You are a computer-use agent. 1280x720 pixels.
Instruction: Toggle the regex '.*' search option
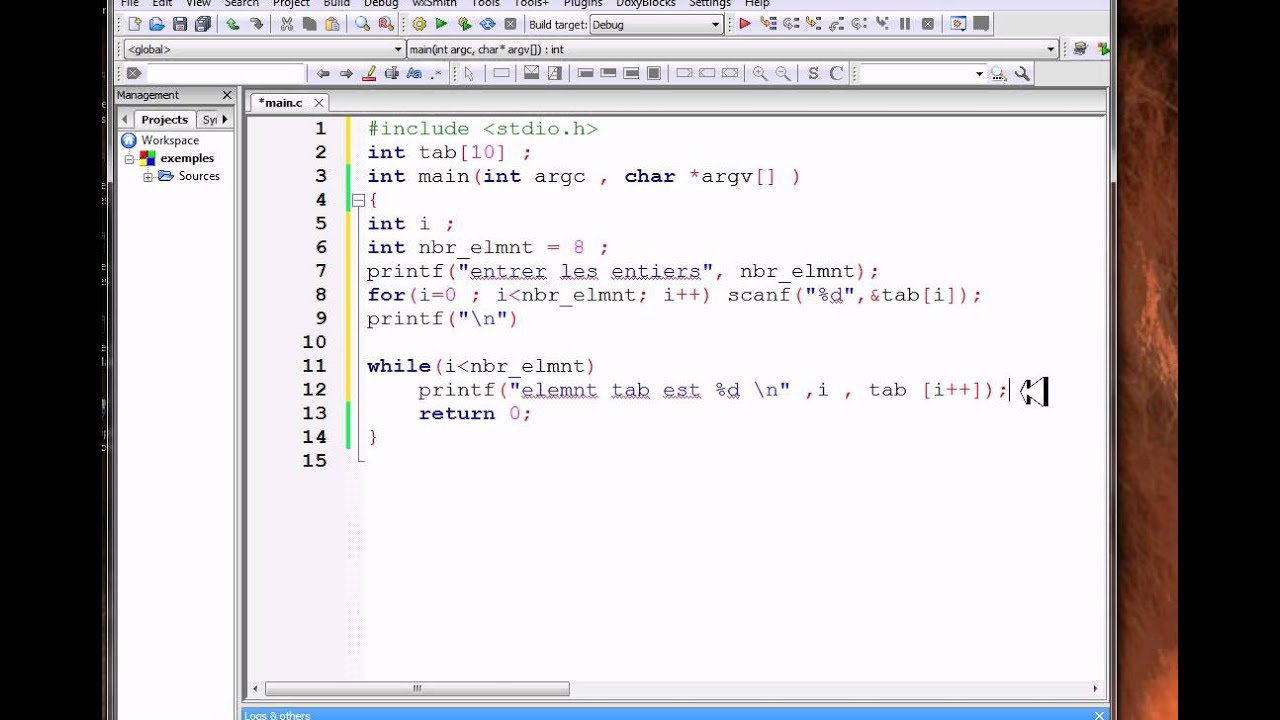(436, 73)
